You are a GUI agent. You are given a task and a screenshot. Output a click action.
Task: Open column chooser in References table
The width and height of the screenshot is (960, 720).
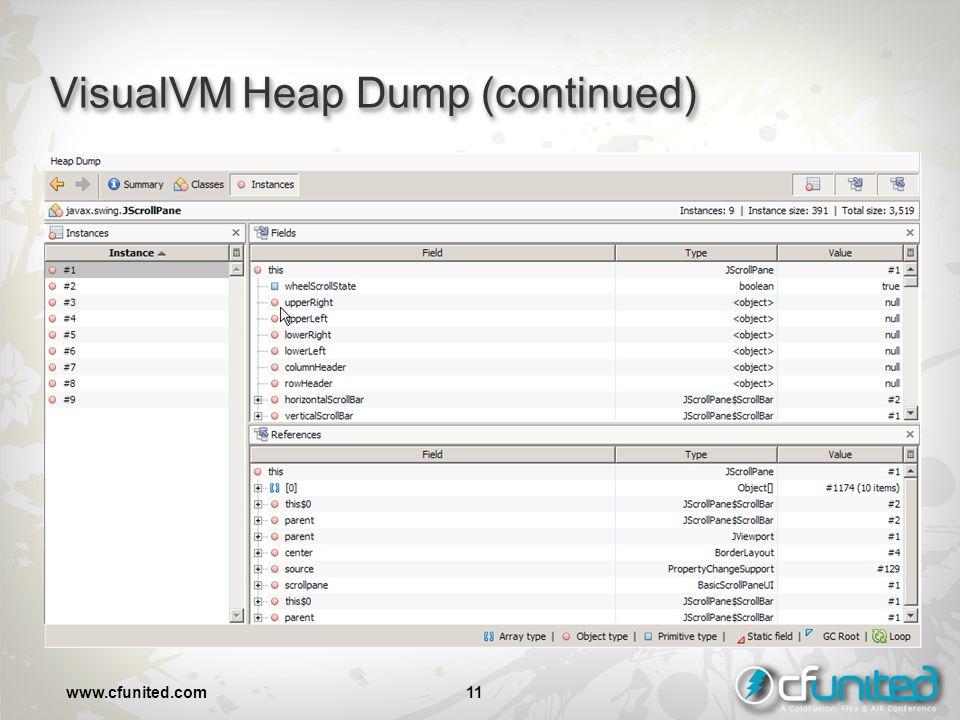tap(910, 454)
